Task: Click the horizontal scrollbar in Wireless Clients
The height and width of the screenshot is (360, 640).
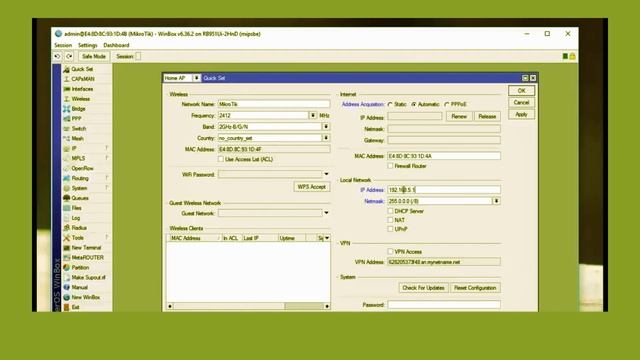Action: click(x=248, y=306)
